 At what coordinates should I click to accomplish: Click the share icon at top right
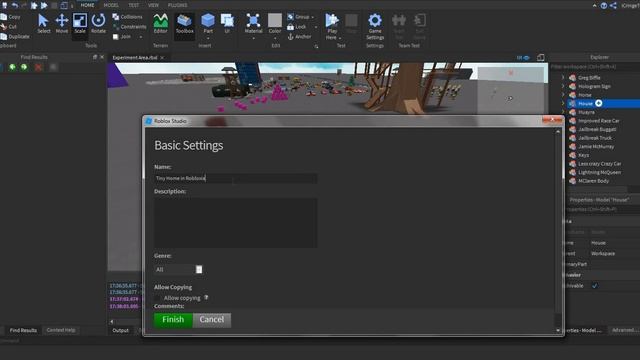[613, 5]
